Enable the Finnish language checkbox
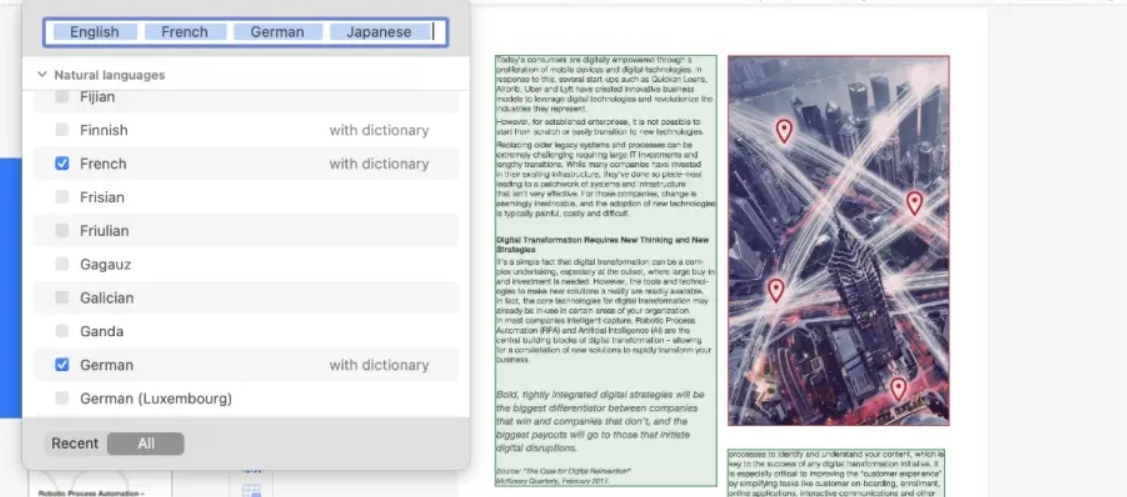Viewport: 1127px width, 497px height. (x=62, y=130)
